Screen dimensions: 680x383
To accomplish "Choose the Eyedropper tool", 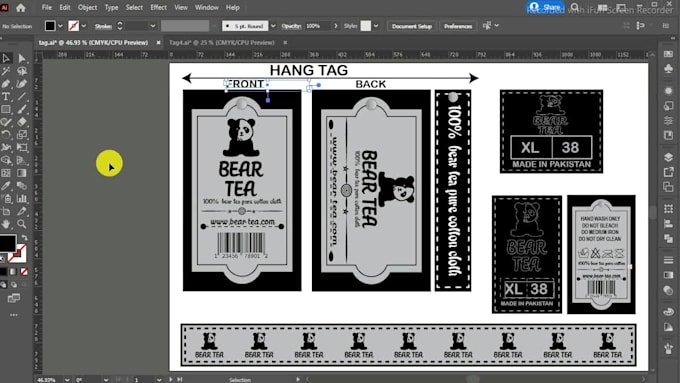I will point(6,186).
